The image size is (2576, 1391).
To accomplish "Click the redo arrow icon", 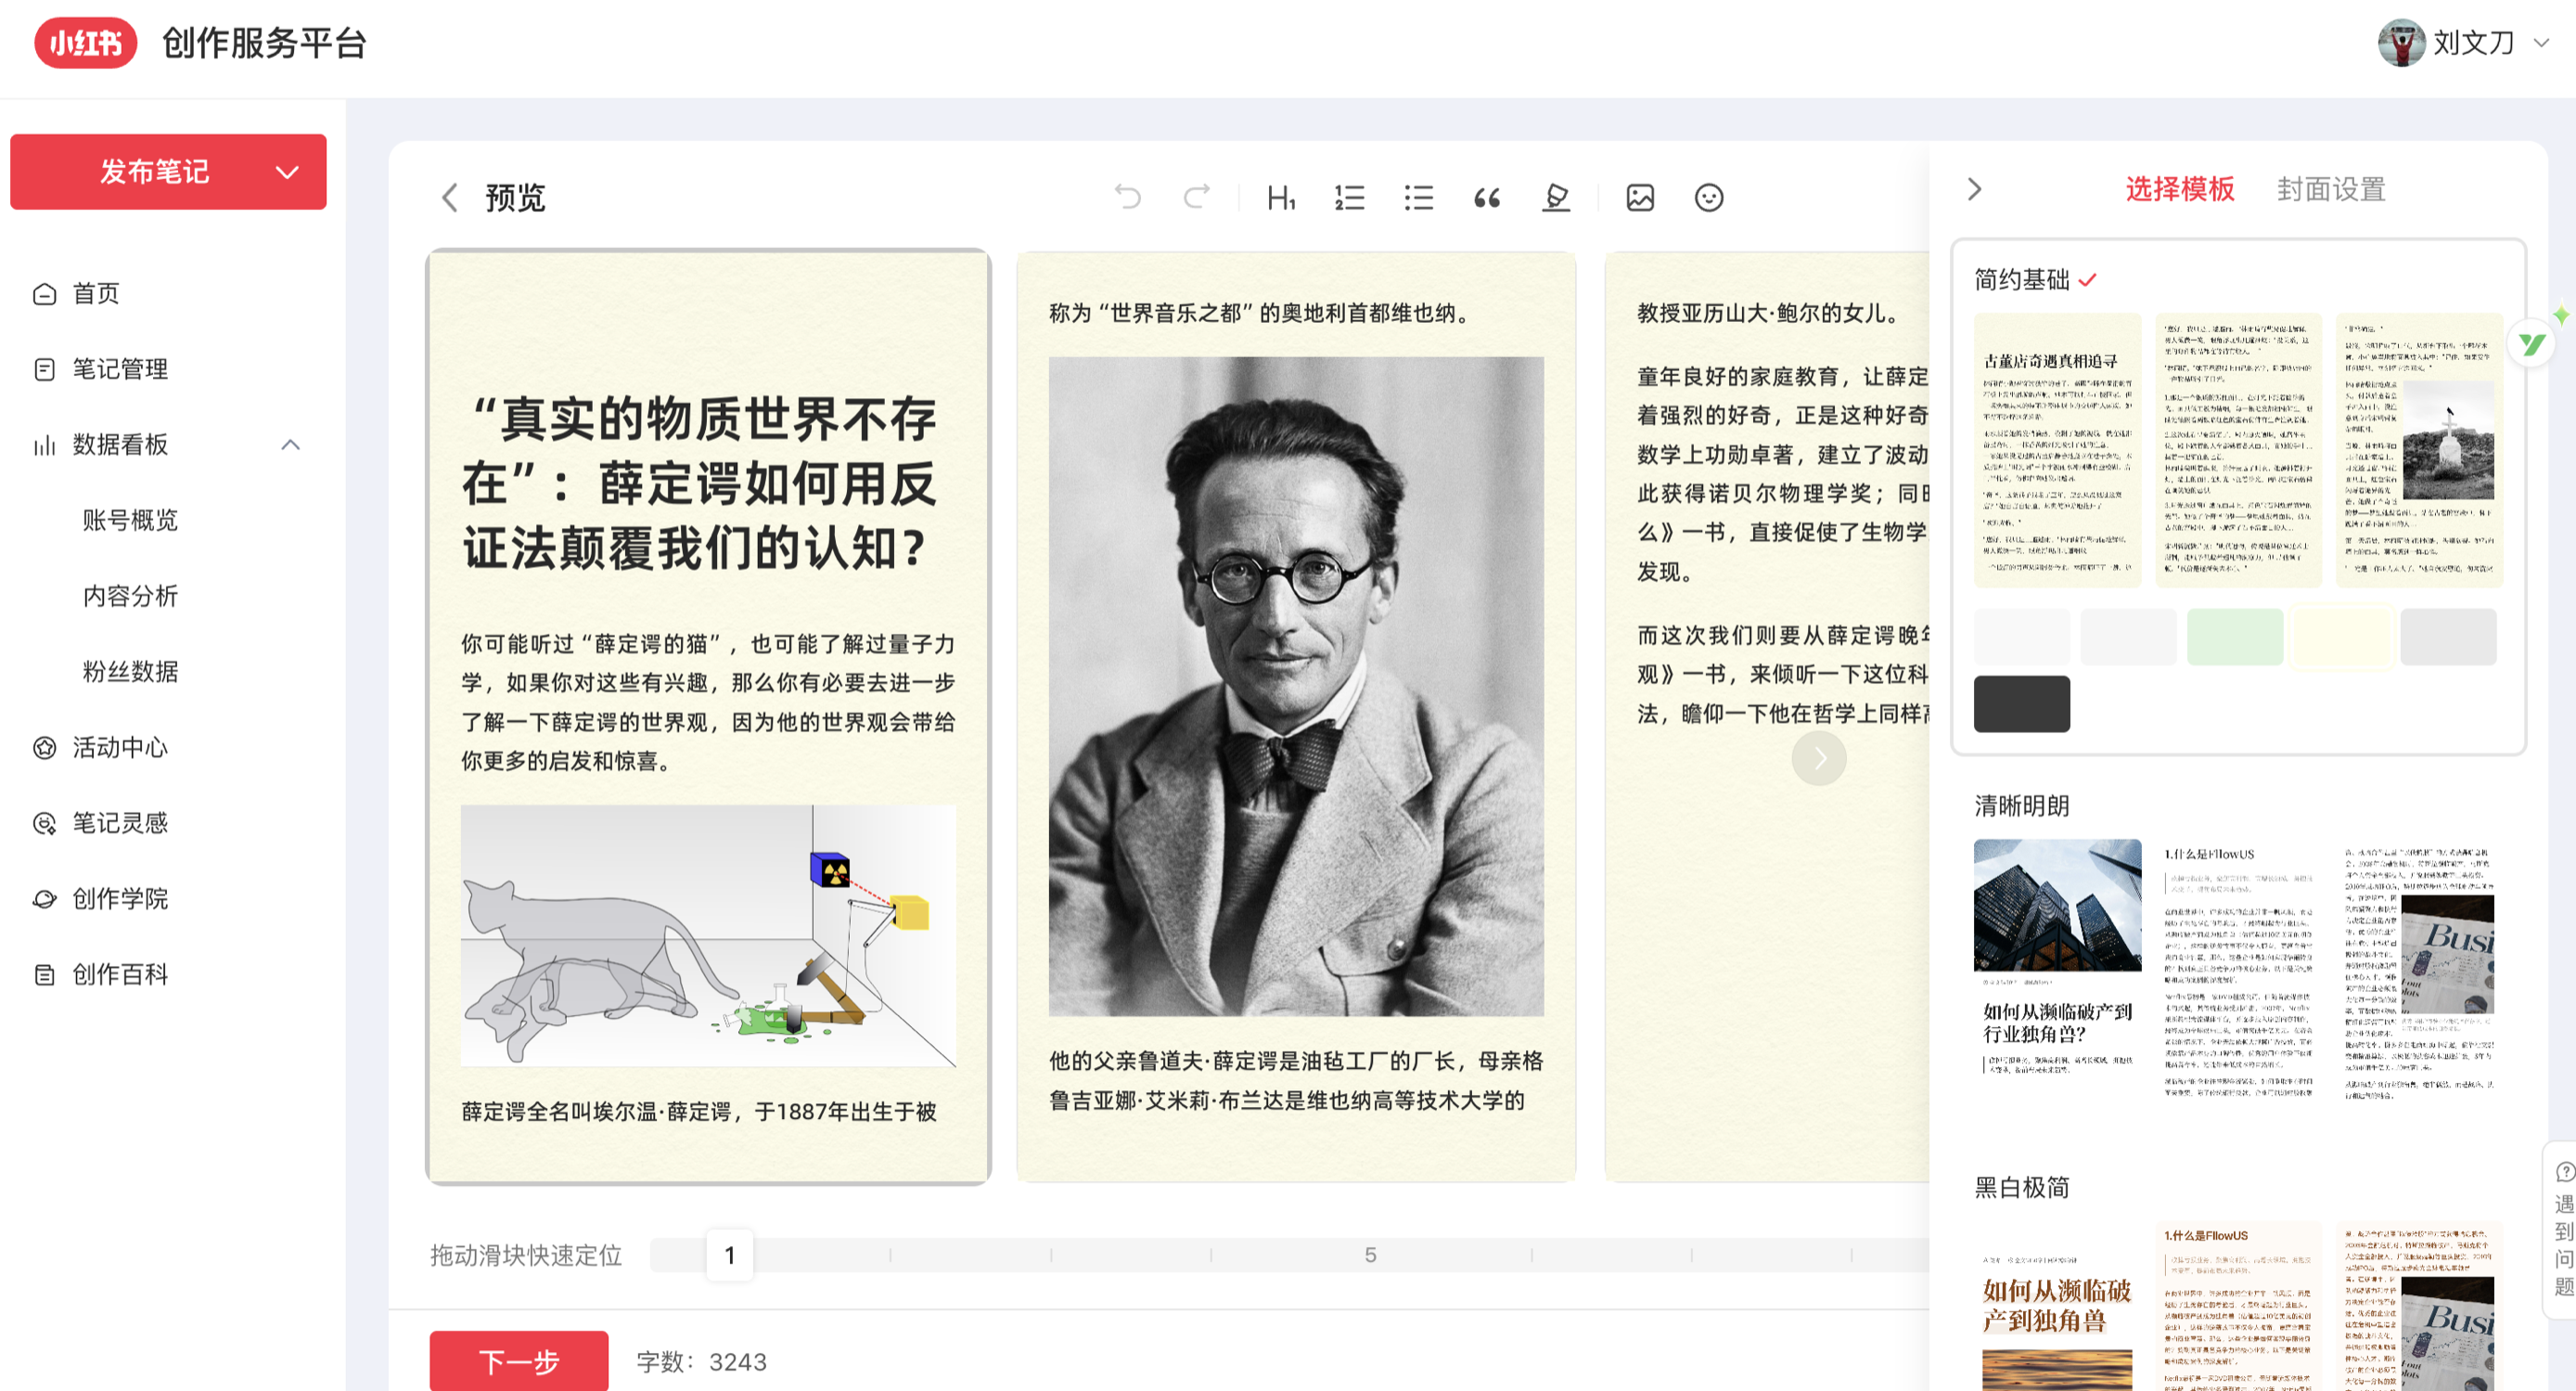I will click(1197, 197).
